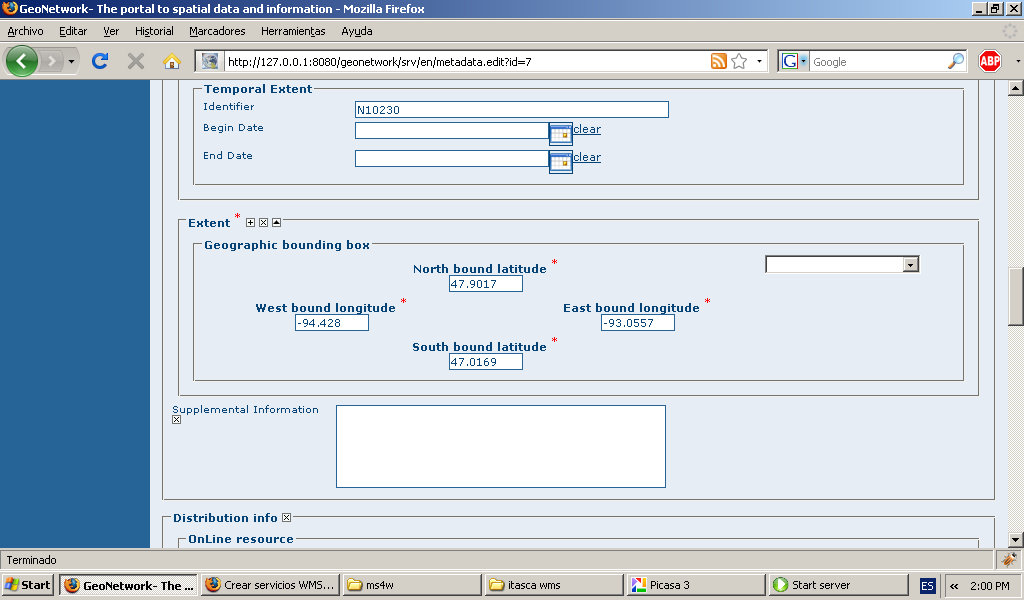Expand the URL bar history dropdown
The image size is (1024, 600).
pyautogui.click(x=760, y=62)
